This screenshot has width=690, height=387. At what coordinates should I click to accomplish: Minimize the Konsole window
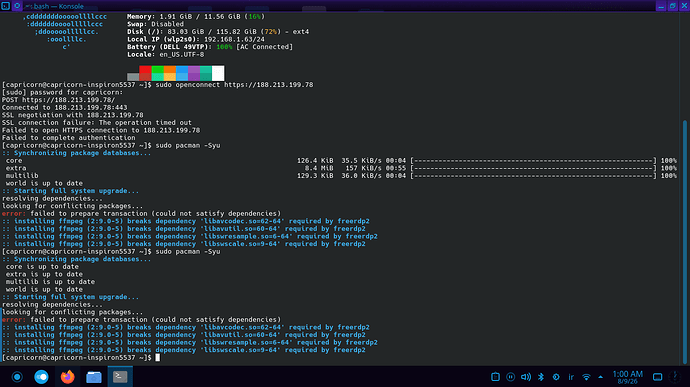[x=661, y=6]
